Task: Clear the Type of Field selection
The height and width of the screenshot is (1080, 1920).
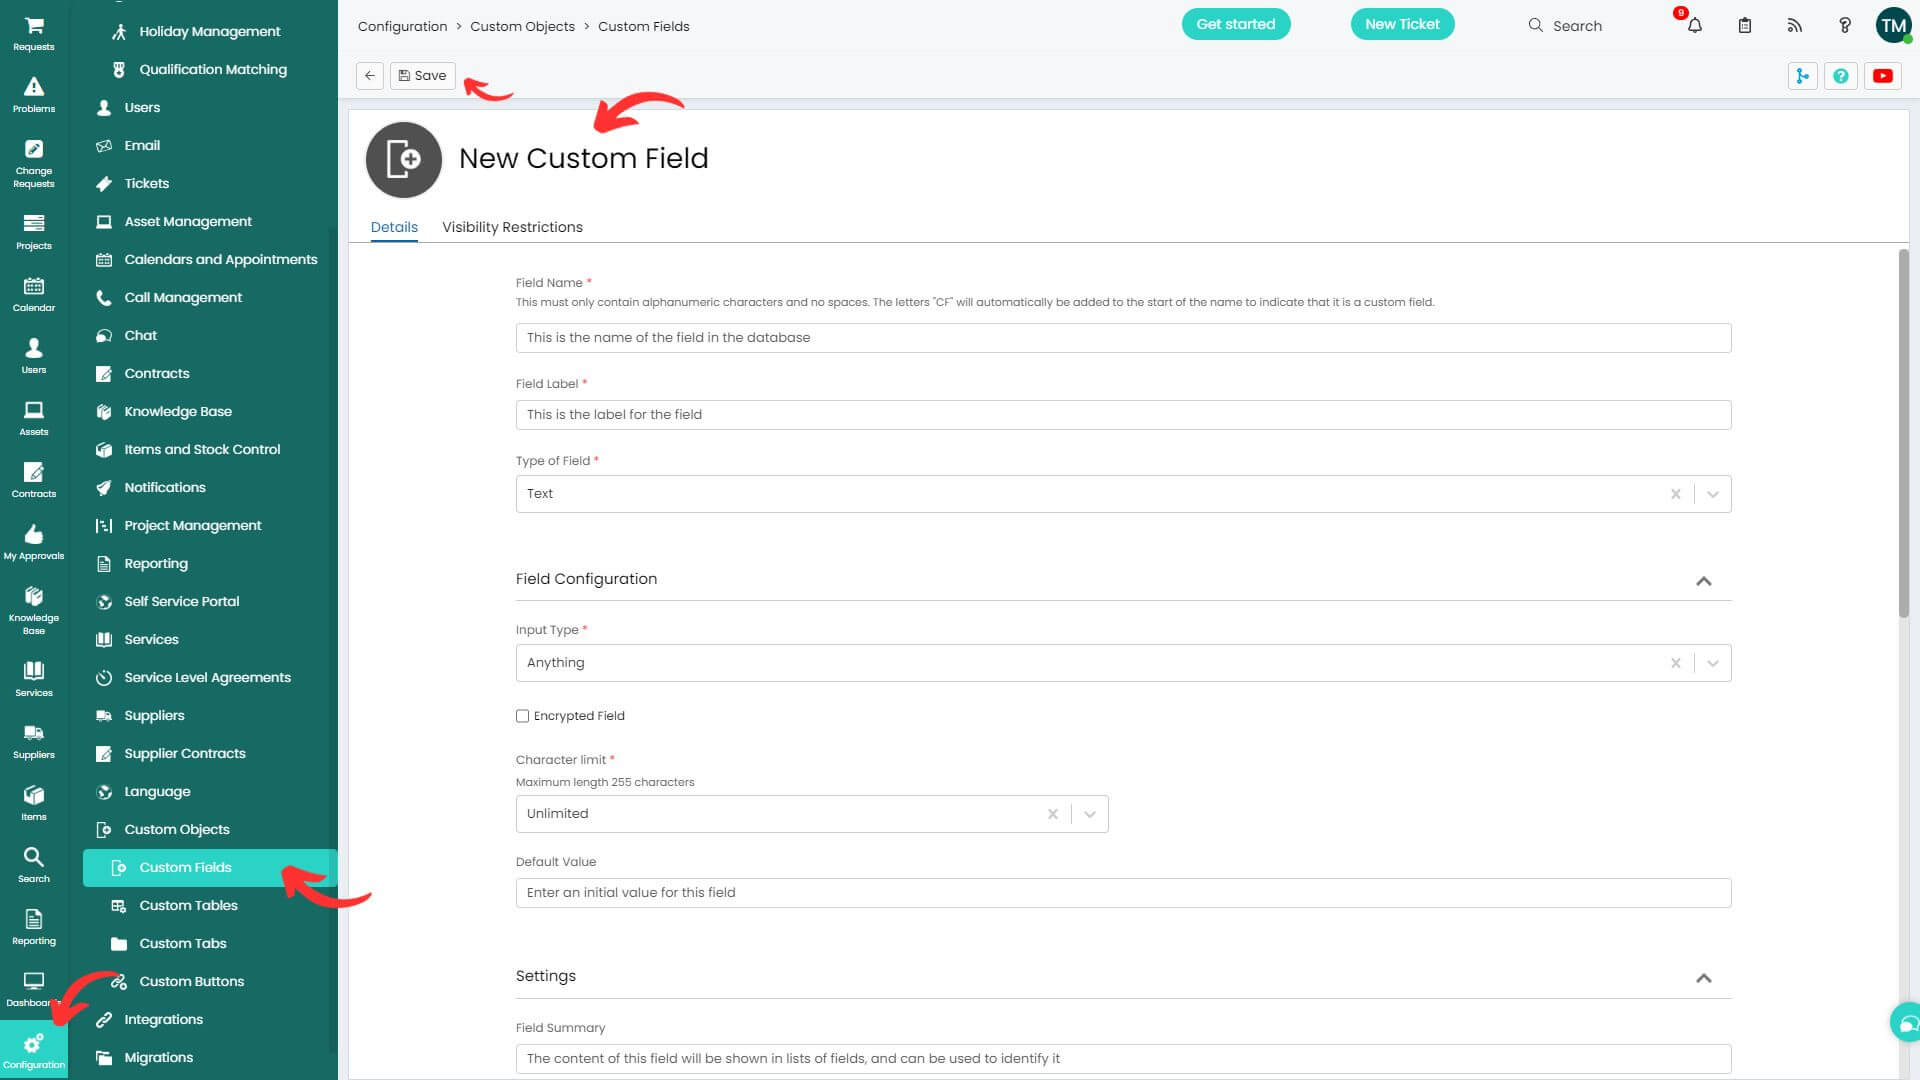Action: [x=1675, y=493]
